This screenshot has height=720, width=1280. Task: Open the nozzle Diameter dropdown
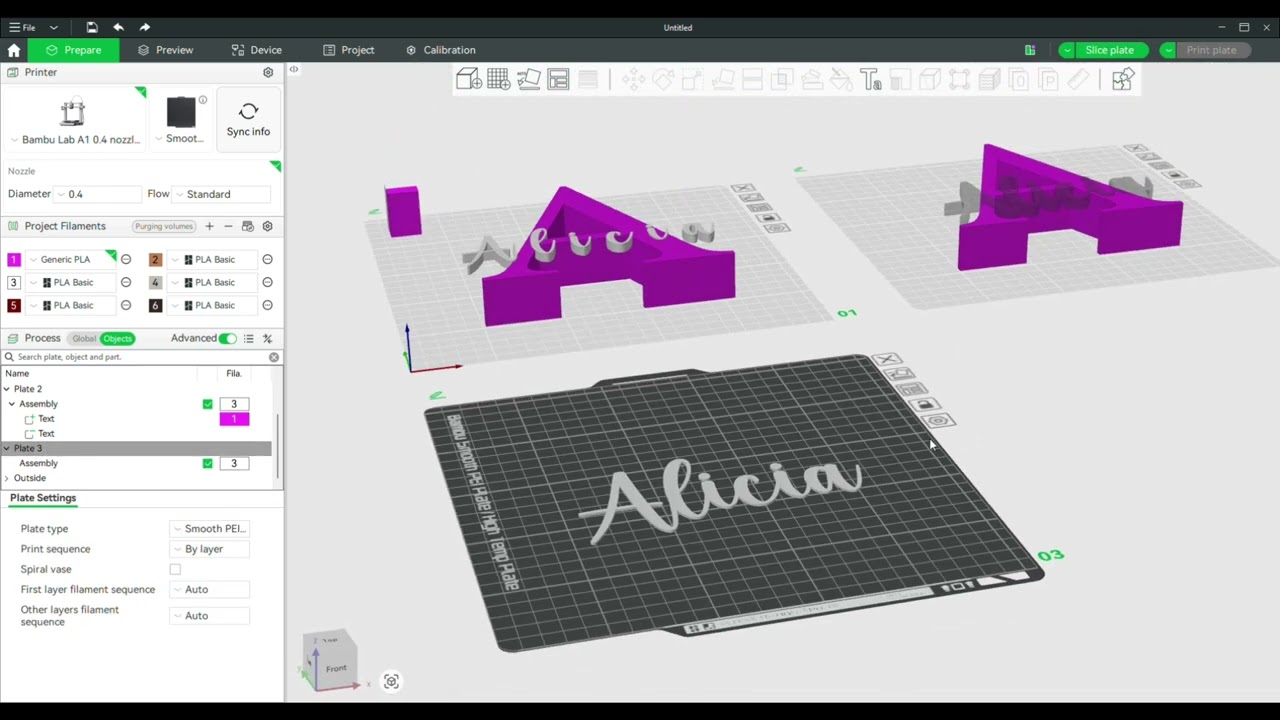coord(98,194)
